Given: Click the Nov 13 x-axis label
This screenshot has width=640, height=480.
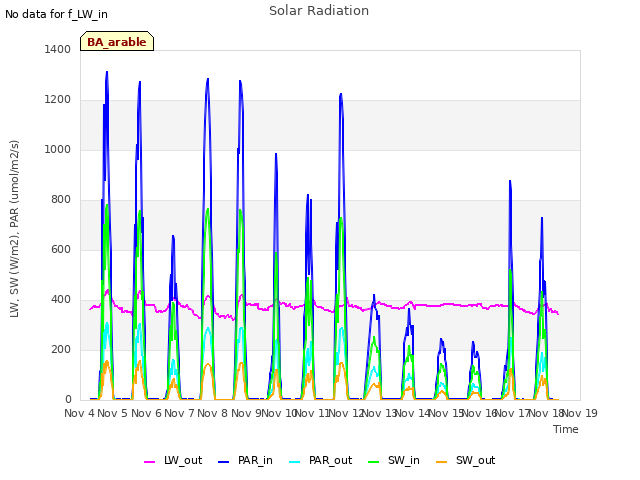Looking at the screenshot, I should tap(380, 413).
